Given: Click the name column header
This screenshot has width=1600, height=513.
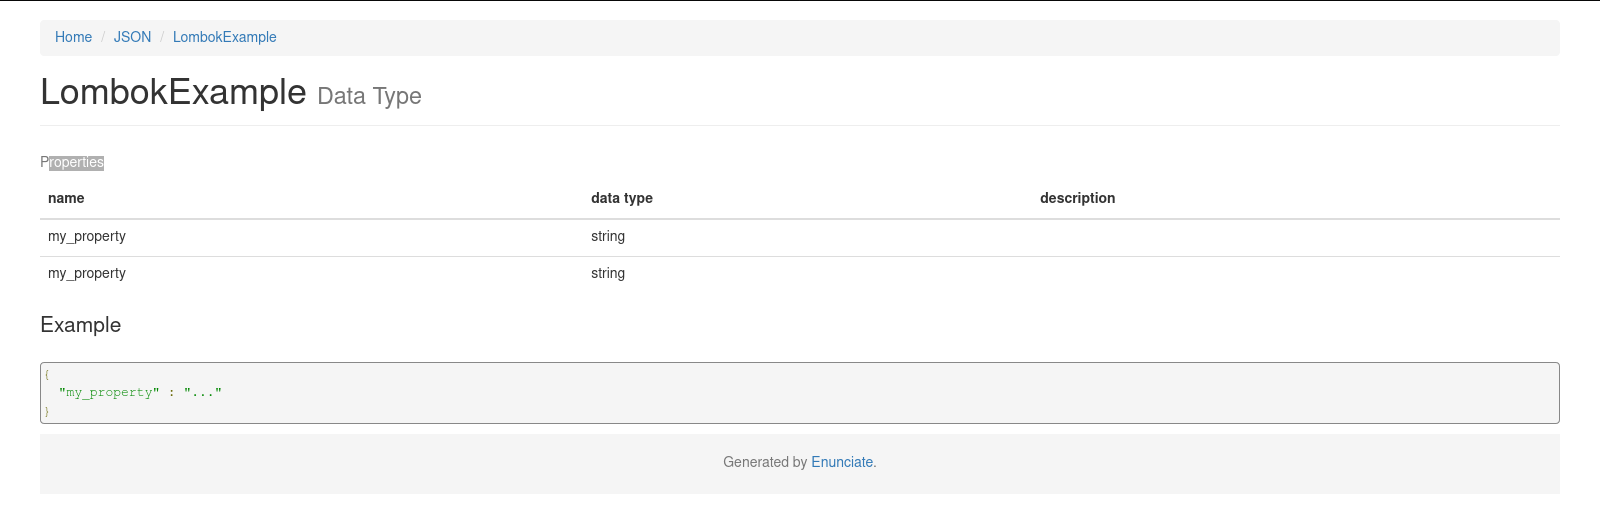Looking at the screenshot, I should pyautogui.click(x=66, y=198).
